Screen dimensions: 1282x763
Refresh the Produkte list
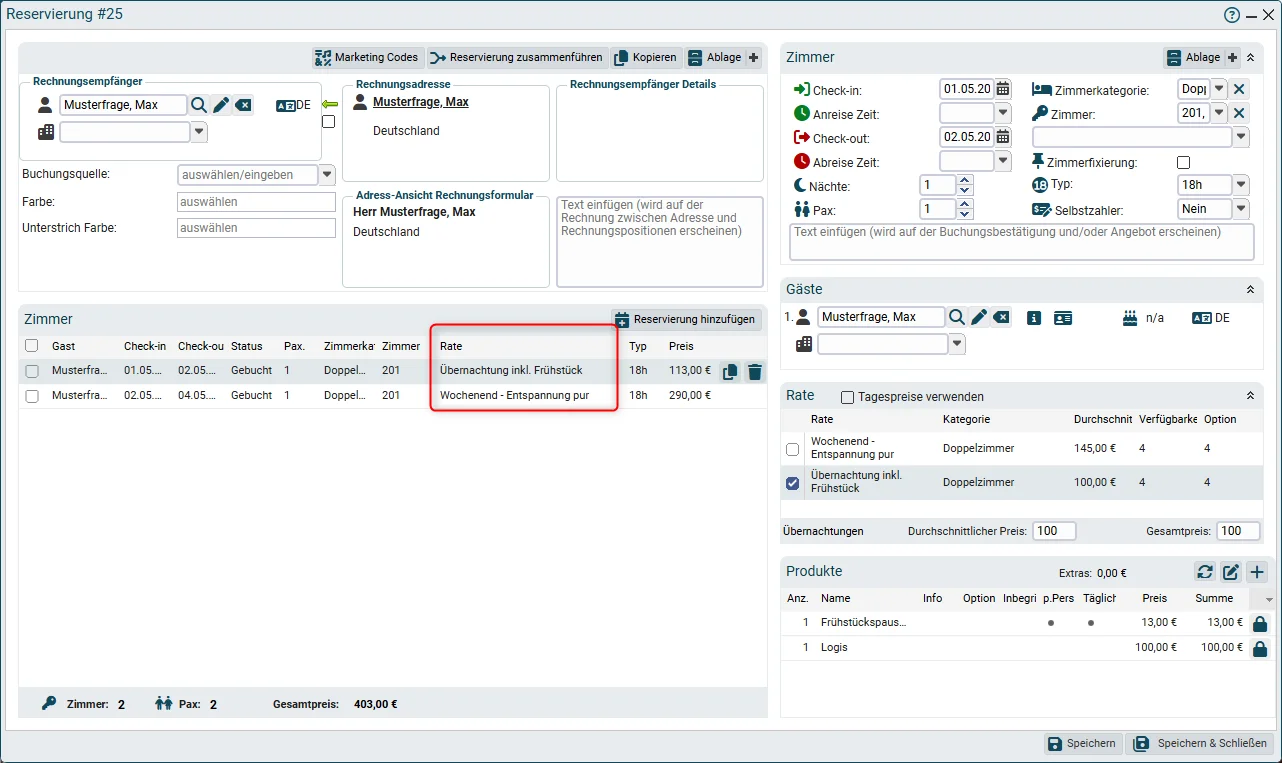pos(1205,572)
